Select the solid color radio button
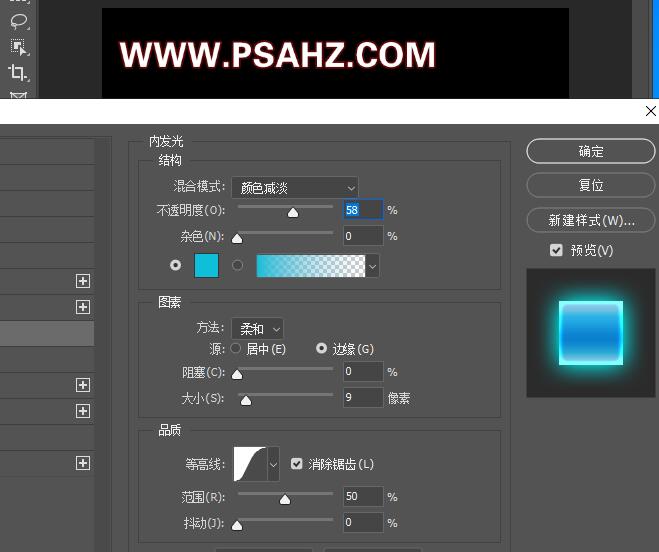This screenshot has height=552, width=659. 175,265
